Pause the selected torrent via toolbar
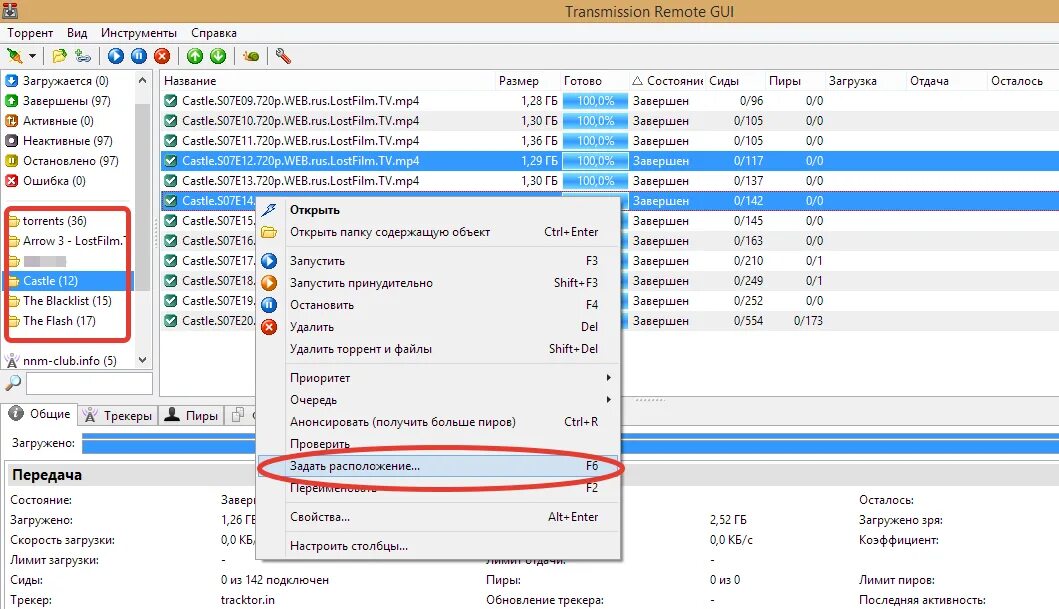Screen dimensions: 1059x609 pos(138,56)
